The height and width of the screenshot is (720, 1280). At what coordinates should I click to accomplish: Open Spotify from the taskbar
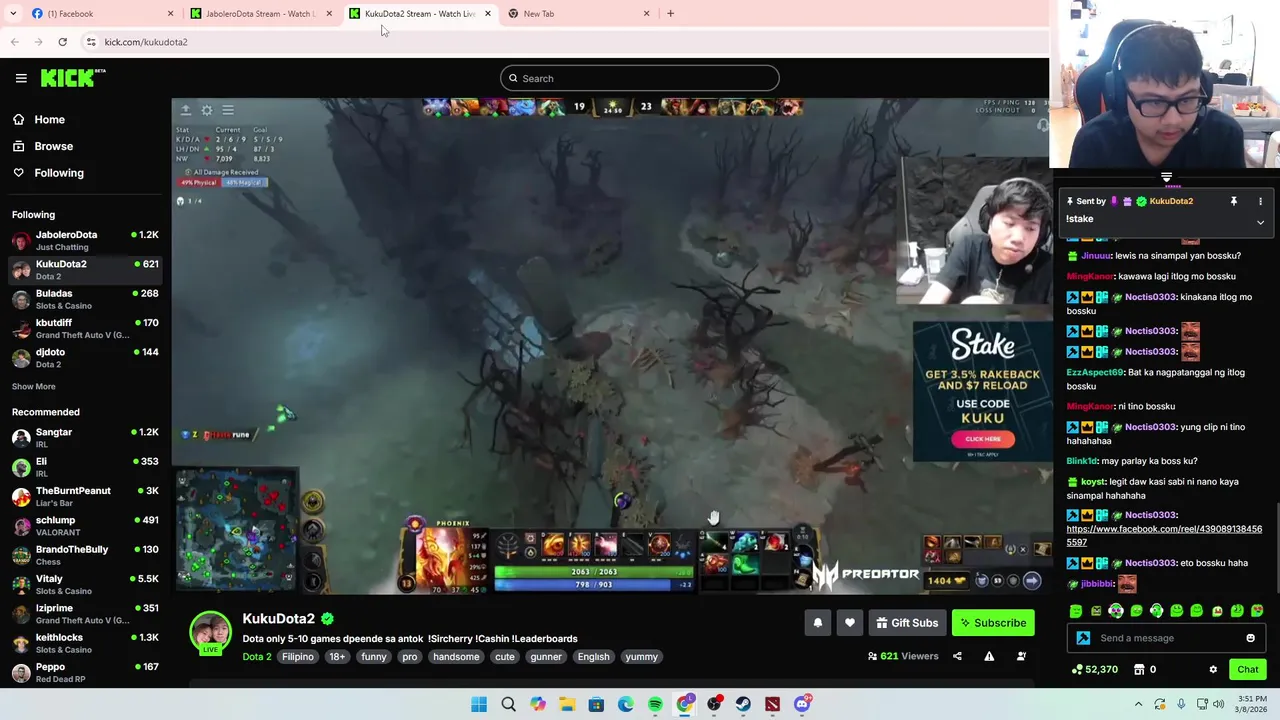pos(655,704)
